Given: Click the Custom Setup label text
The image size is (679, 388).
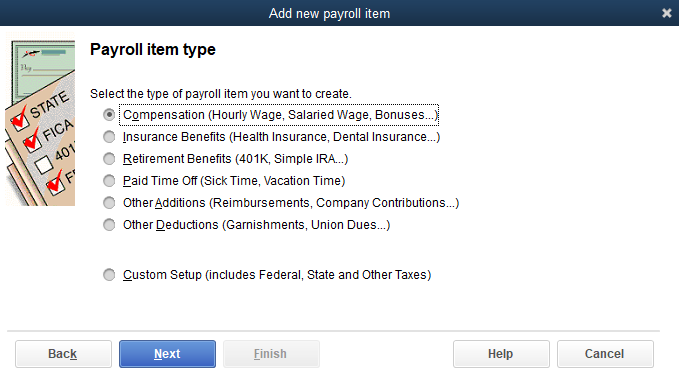Looking at the screenshot, I should pyautogui.click(x=277, y=275).
